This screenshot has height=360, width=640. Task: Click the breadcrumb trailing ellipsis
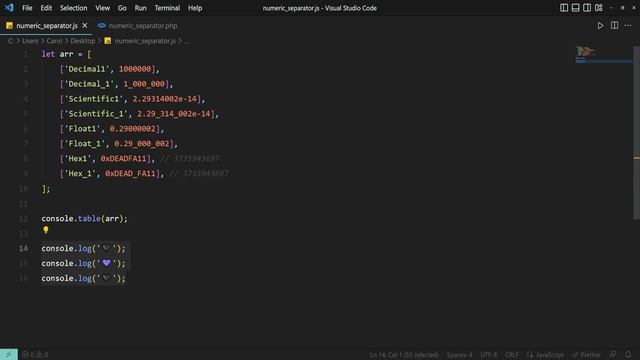click(187, 41)
